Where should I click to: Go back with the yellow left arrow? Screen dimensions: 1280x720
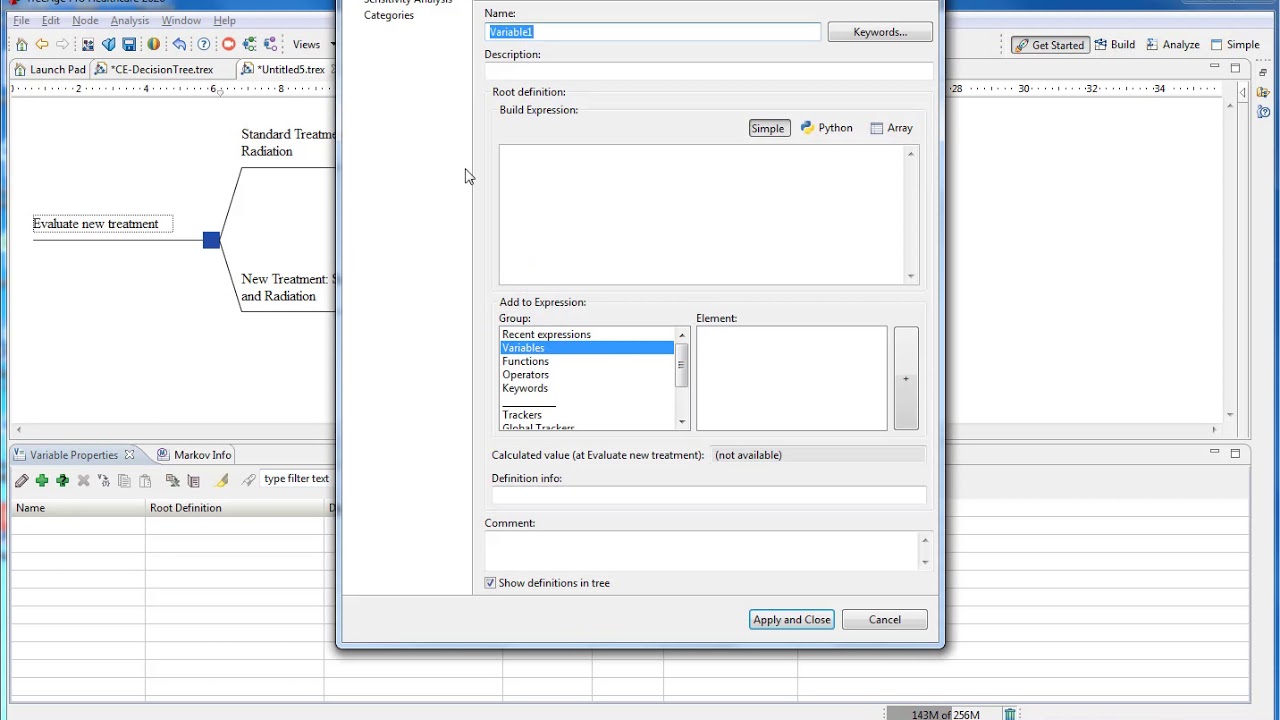pyautogui.click(x=42, y=44)
